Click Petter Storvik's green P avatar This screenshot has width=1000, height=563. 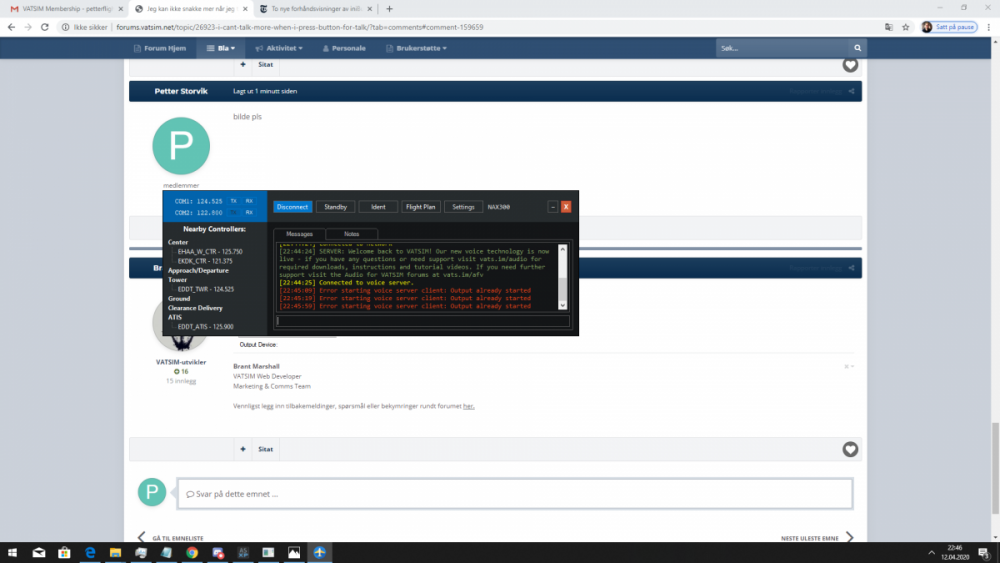(x=181, y=146)
